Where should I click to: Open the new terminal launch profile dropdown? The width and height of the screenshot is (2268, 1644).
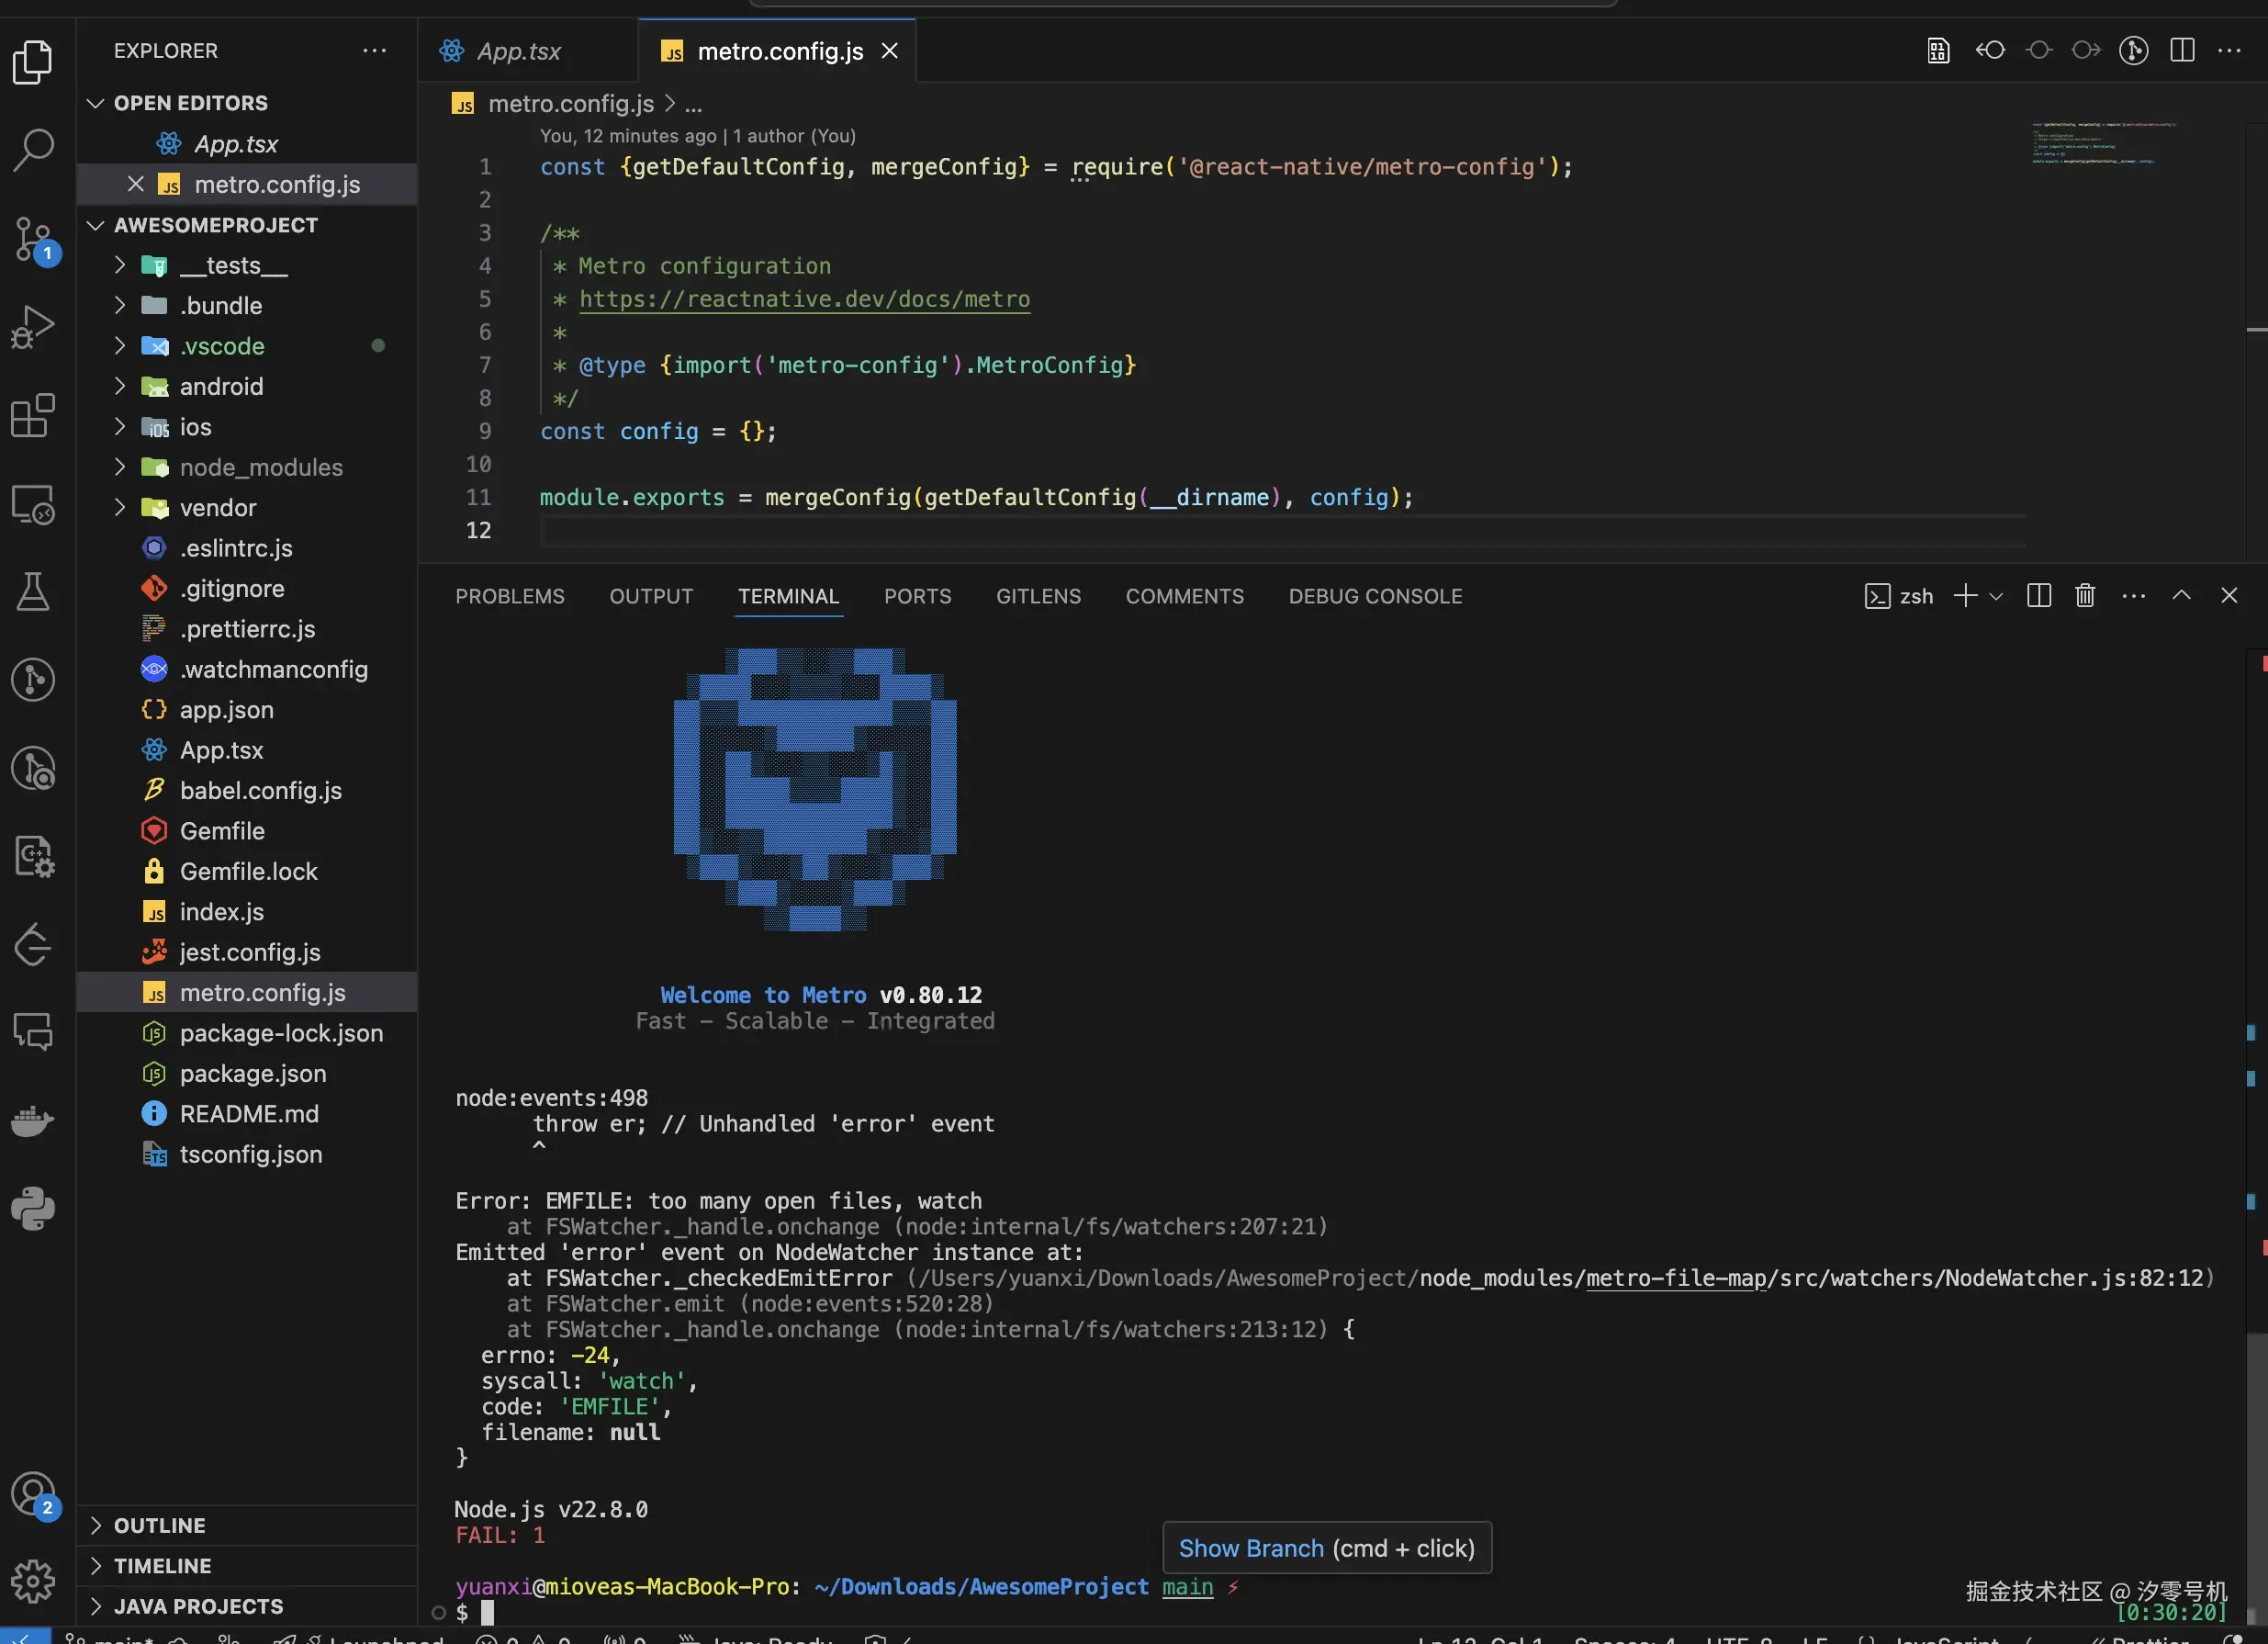(1996, 596)
